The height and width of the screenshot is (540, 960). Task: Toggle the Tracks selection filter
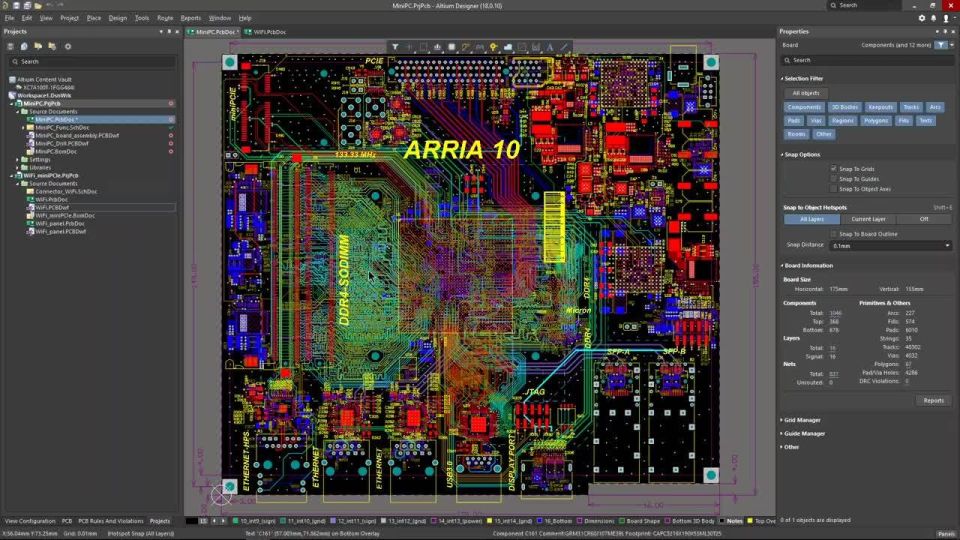911,107
